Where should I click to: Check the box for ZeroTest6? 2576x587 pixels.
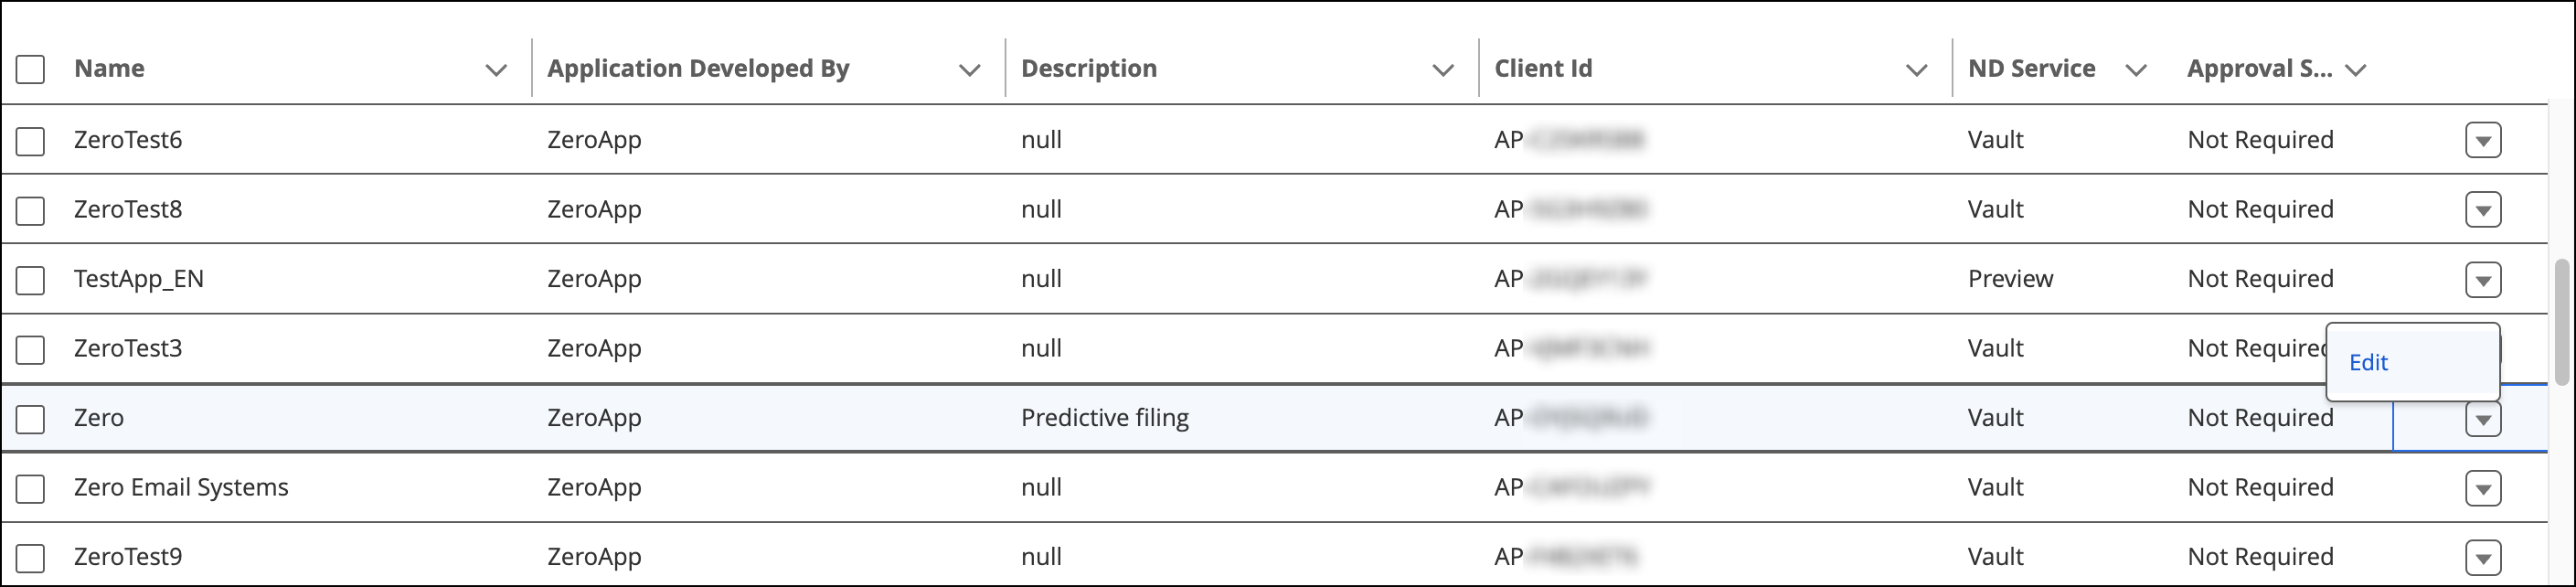[30, 141]
